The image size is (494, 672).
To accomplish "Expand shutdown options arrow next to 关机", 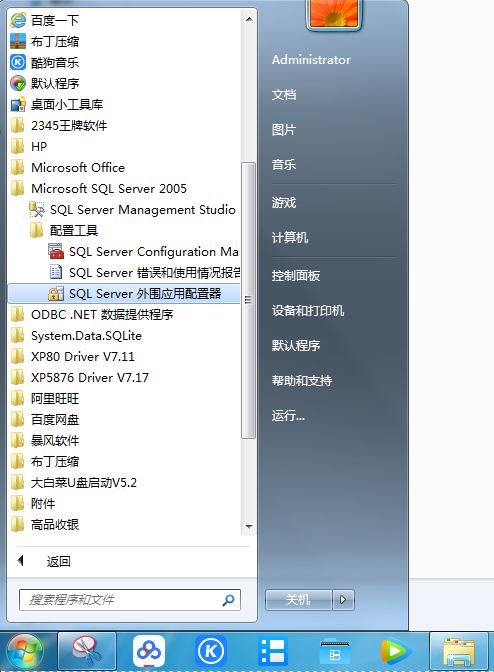I will (x=343, y=600).
